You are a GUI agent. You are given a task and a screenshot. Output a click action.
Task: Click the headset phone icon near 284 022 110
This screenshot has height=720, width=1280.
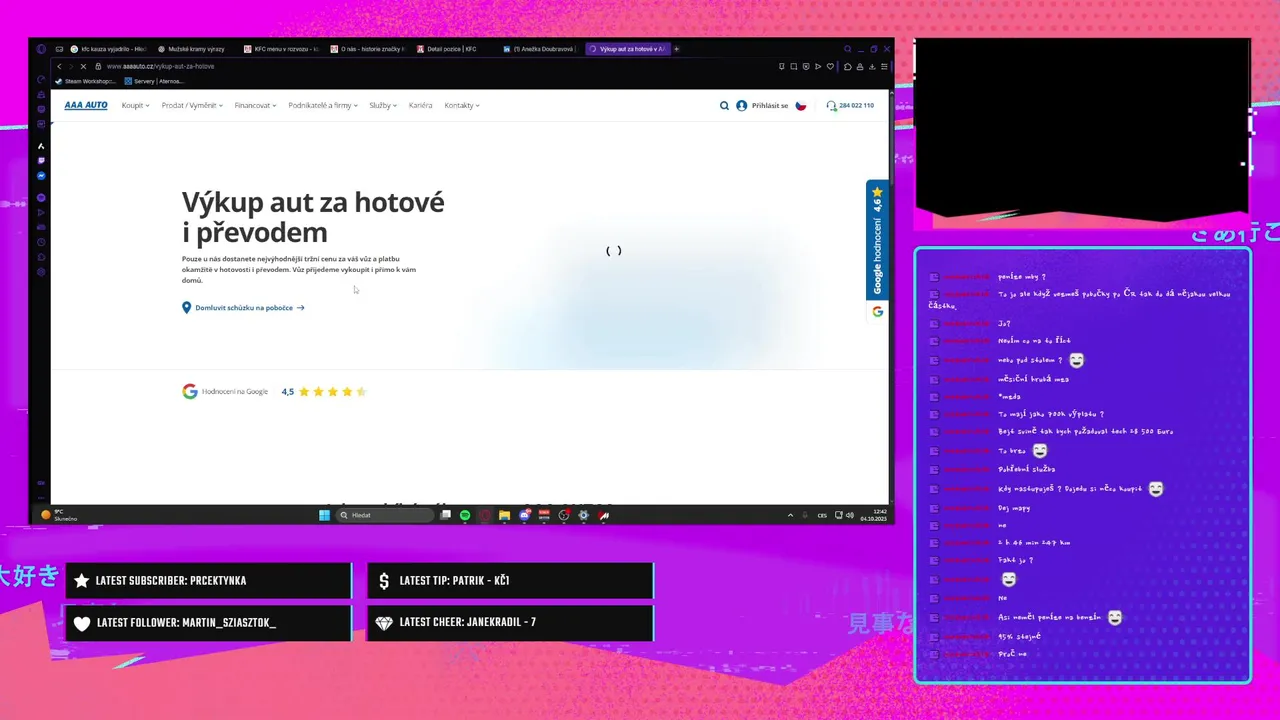(831, 105)
